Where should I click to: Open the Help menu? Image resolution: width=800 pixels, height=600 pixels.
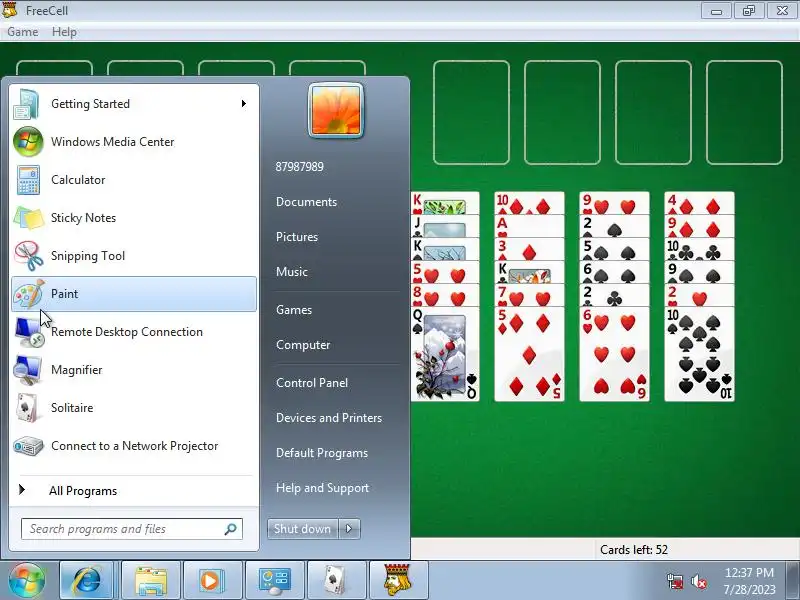[x=64, y=32]
